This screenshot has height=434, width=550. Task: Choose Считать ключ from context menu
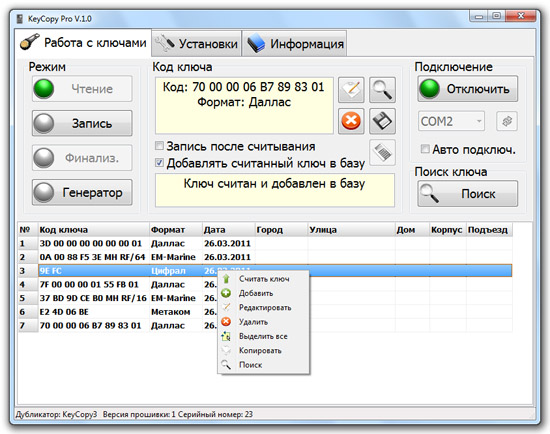(263, 279)
